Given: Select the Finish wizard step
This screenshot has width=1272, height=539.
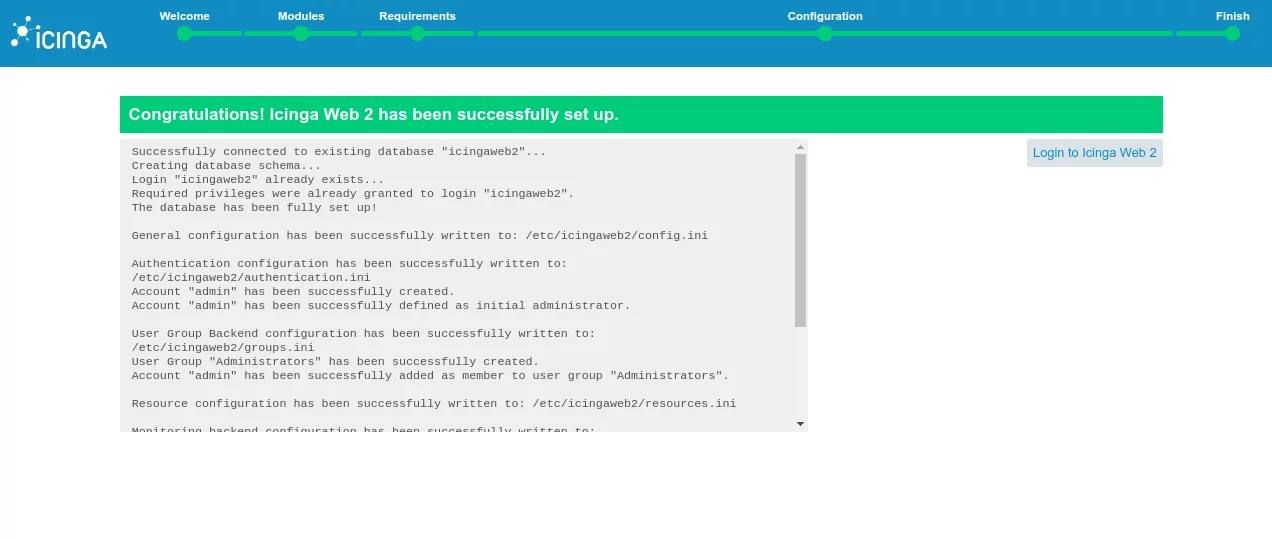Looking at the screenshot, I should 1232,33.
